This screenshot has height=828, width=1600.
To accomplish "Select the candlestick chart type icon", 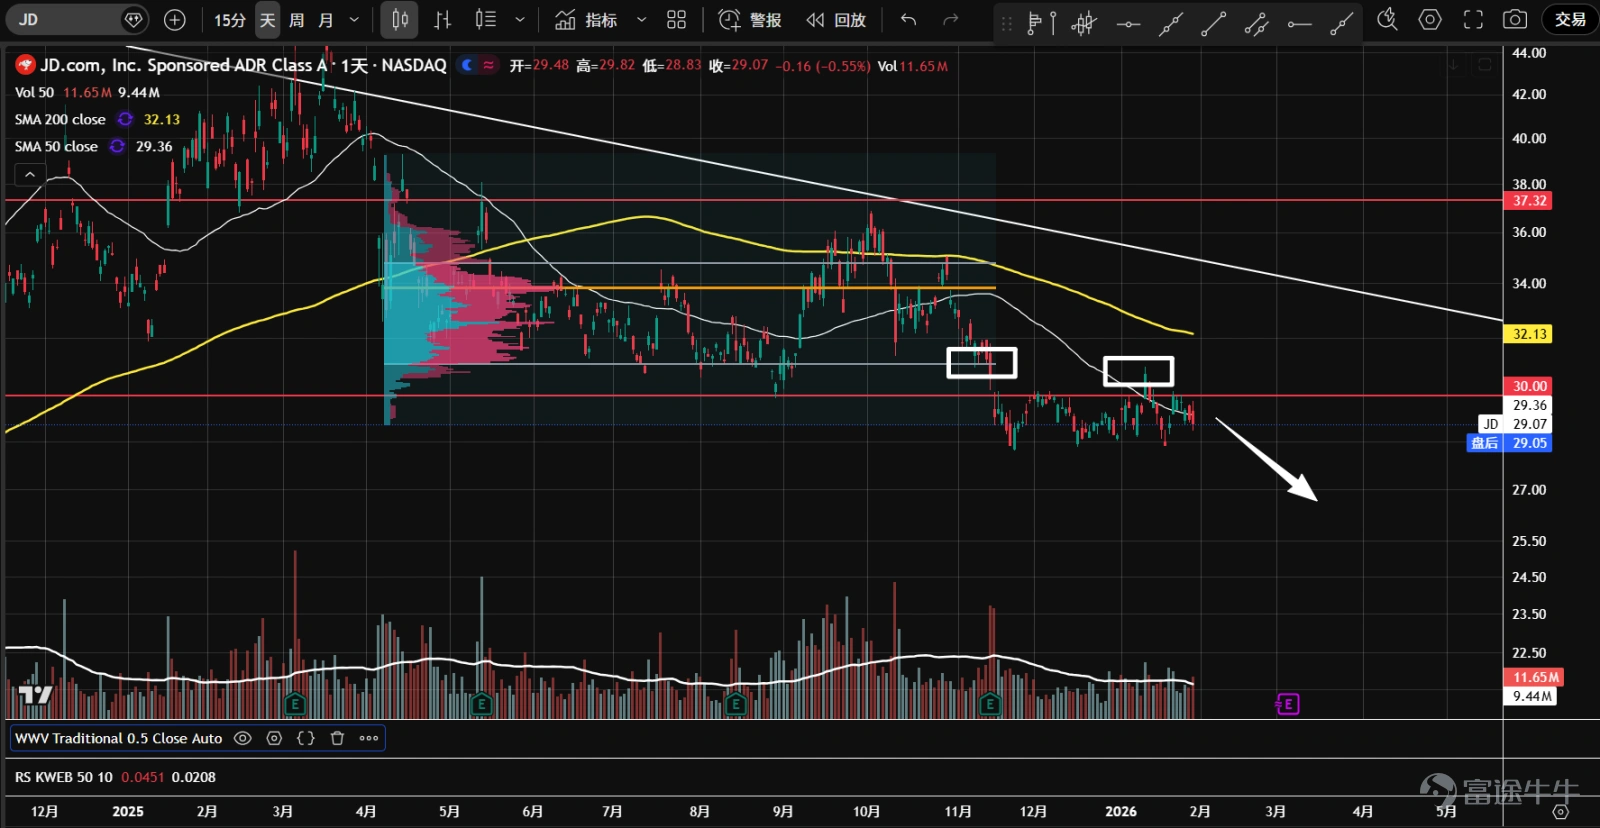I will [400, 20].
